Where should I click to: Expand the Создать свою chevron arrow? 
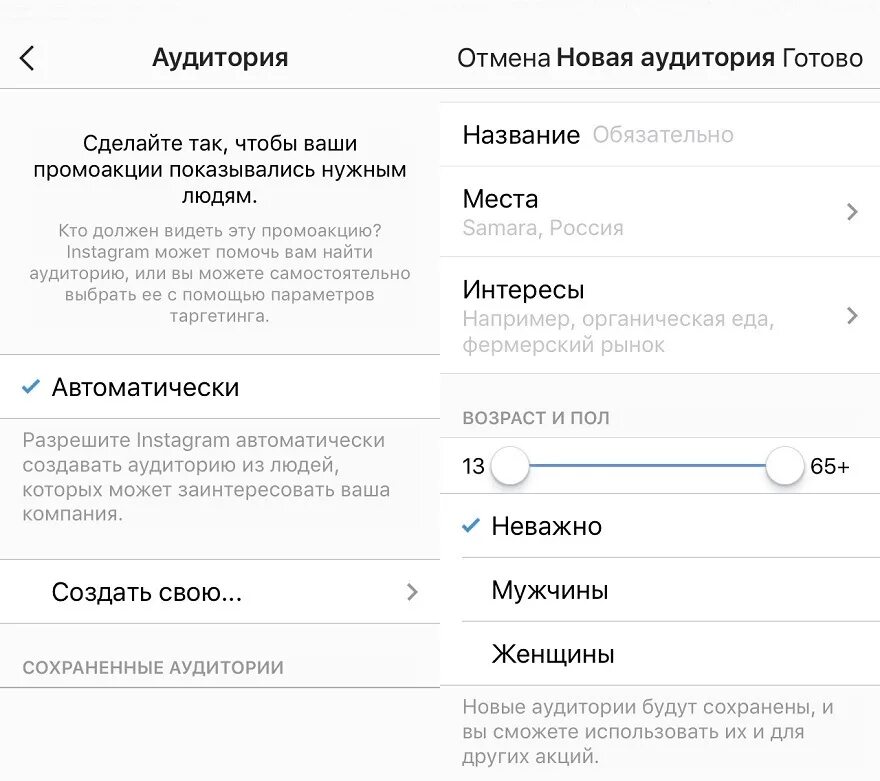[412, 592]
